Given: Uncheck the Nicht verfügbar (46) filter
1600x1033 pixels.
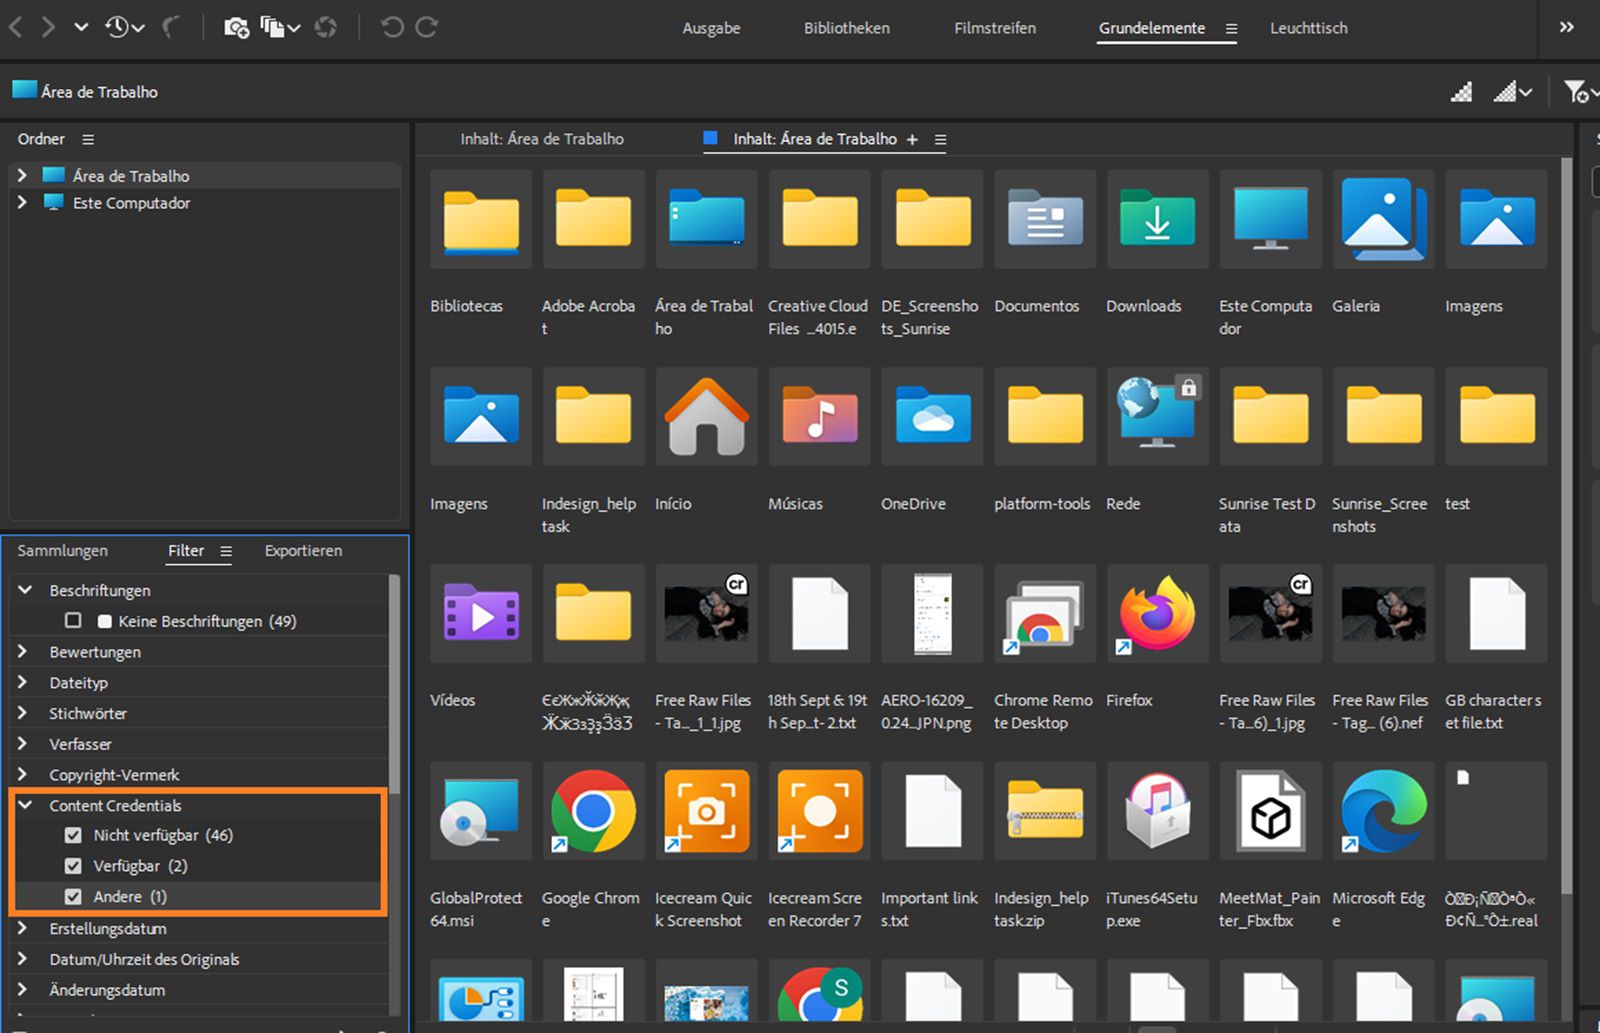Looking at the screenshot, I should [73, 835].
